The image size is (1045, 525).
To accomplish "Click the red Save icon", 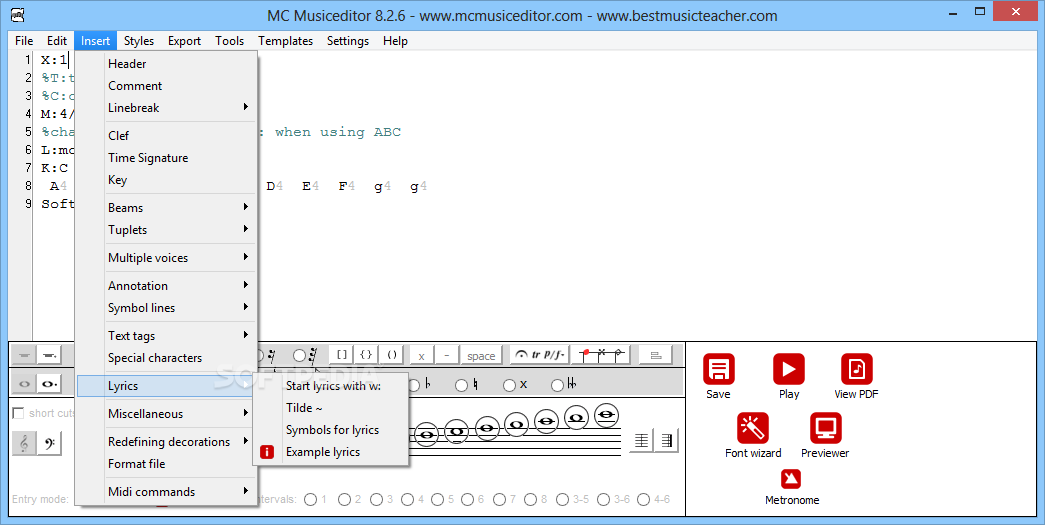I will coord(718,369).
